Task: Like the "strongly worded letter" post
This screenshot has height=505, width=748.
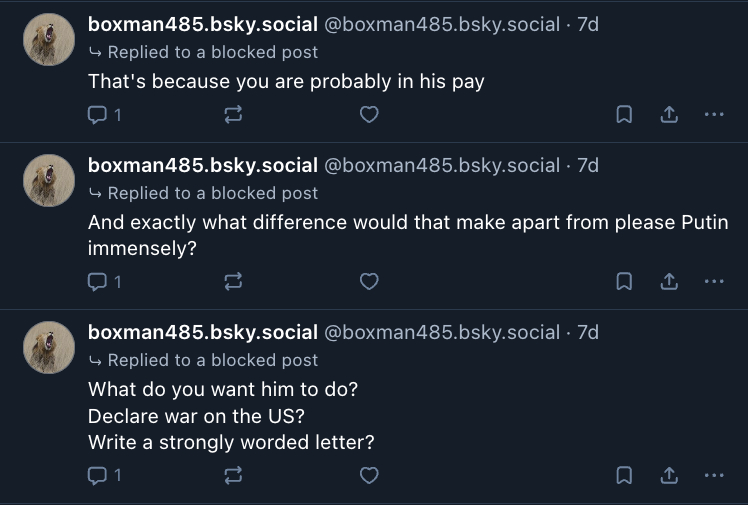Action: [x=369, y=475]
